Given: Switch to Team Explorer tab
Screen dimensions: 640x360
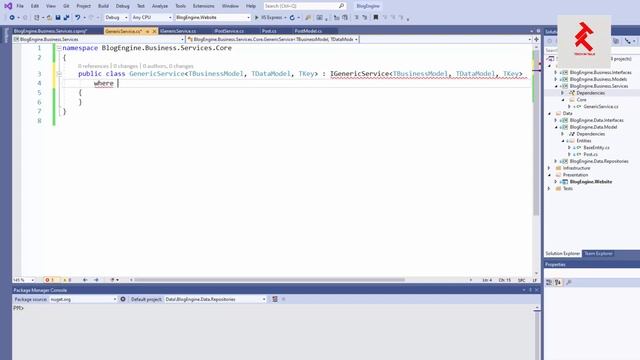Looking at the screenshot, I should tap(598, 253).
